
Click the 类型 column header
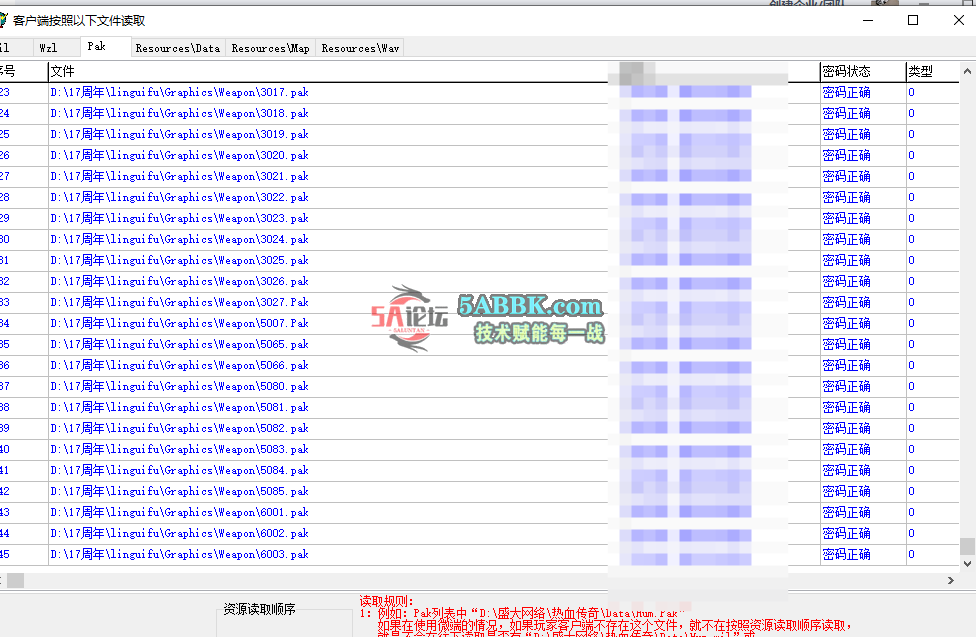pos(932,72)
